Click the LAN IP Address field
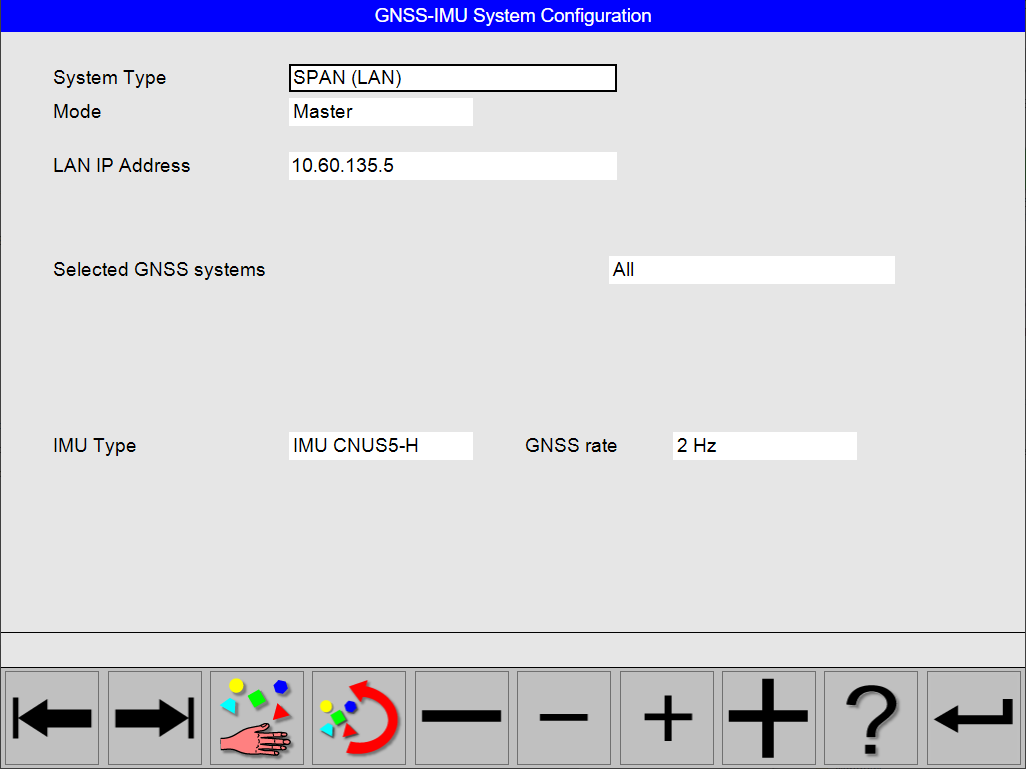The image size is (1026, 769). coord(452,165)
